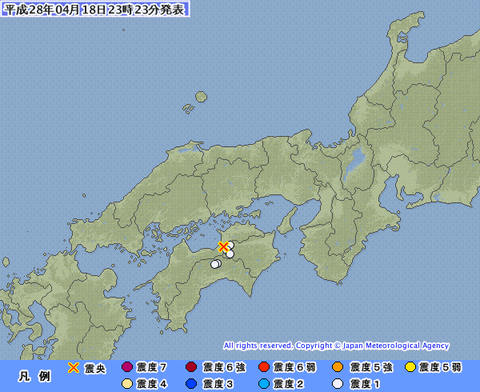This screenshot has height=392, width=480.
Task: Click the 震度4 legend label text
Action: point(151,384)
